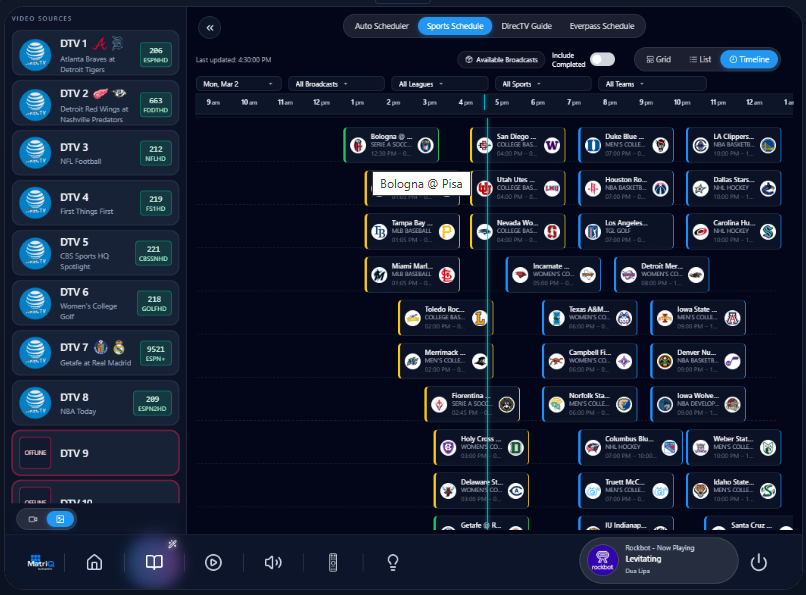Collapse the video sources sidebar with chevron button
The width and height of the screenshot is (806, 595).
point(209,28)
